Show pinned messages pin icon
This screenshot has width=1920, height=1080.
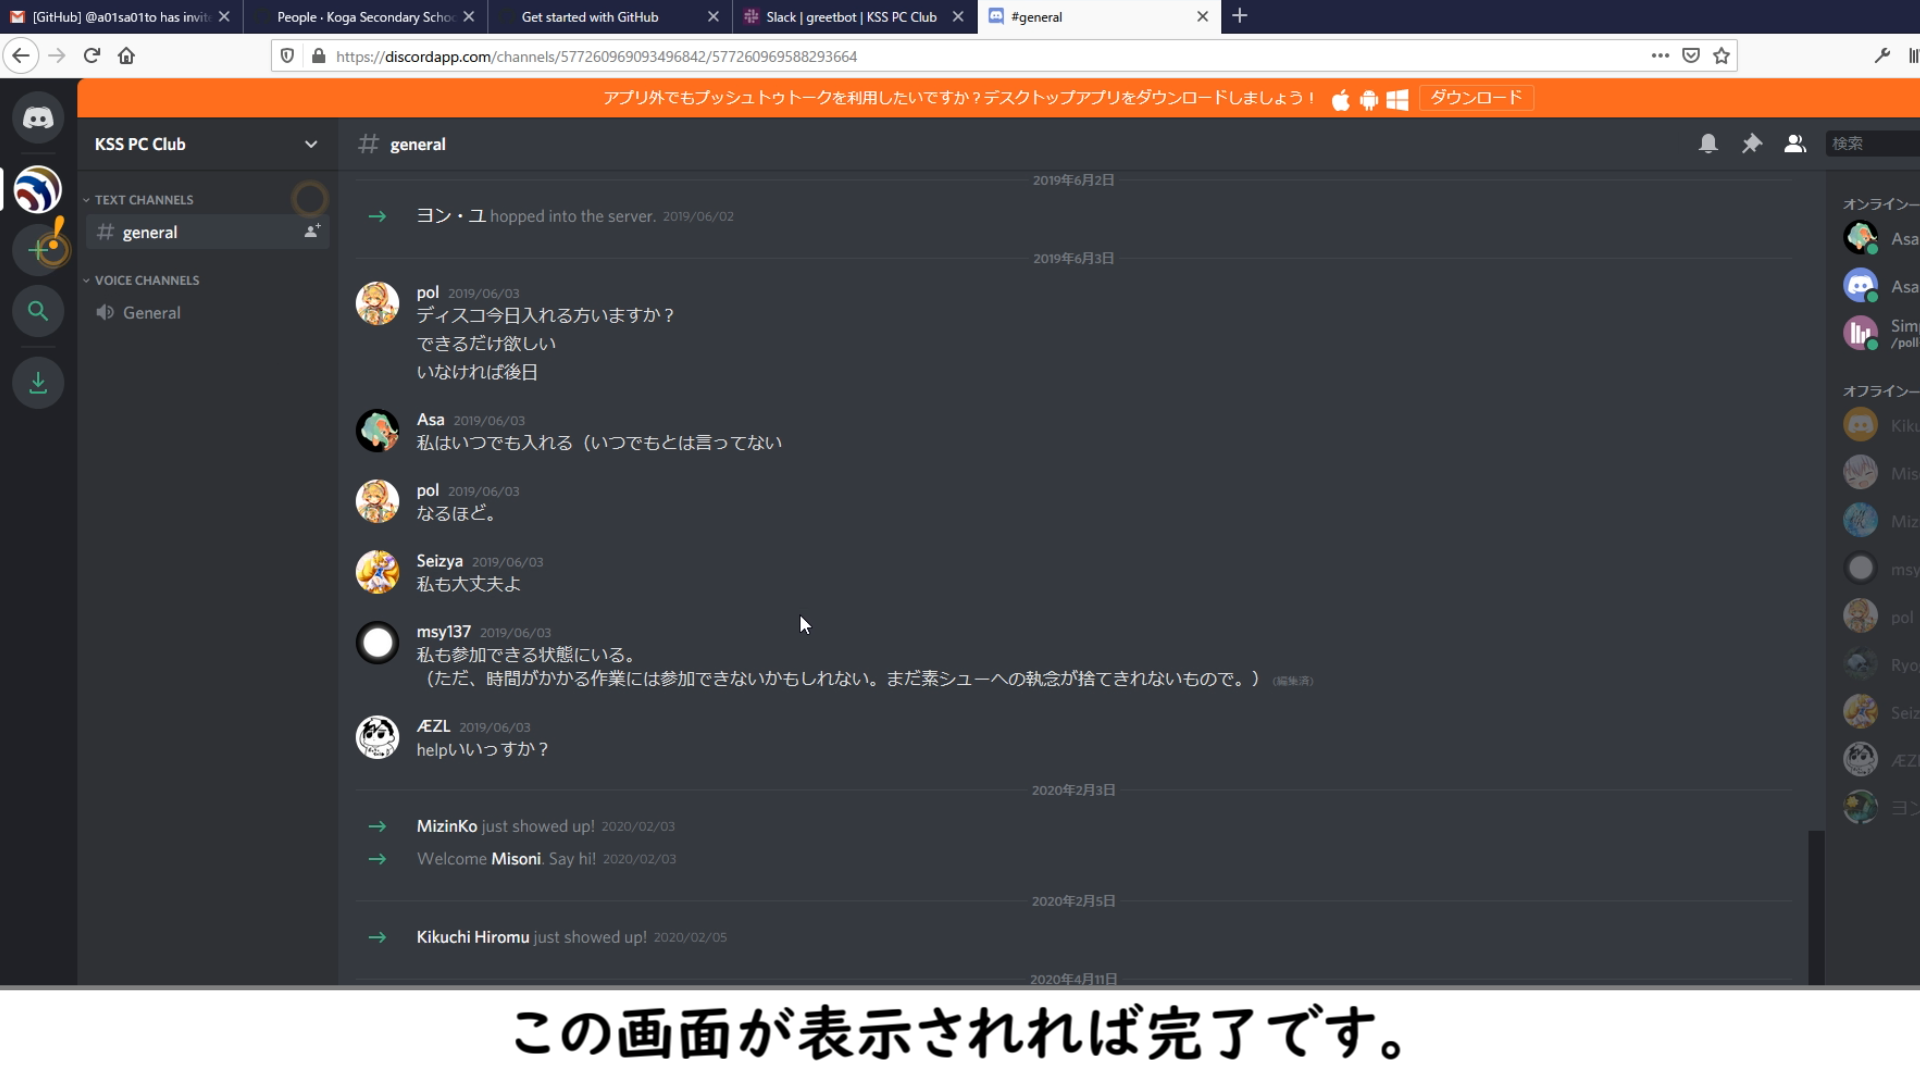click(x=1751, y=144)
